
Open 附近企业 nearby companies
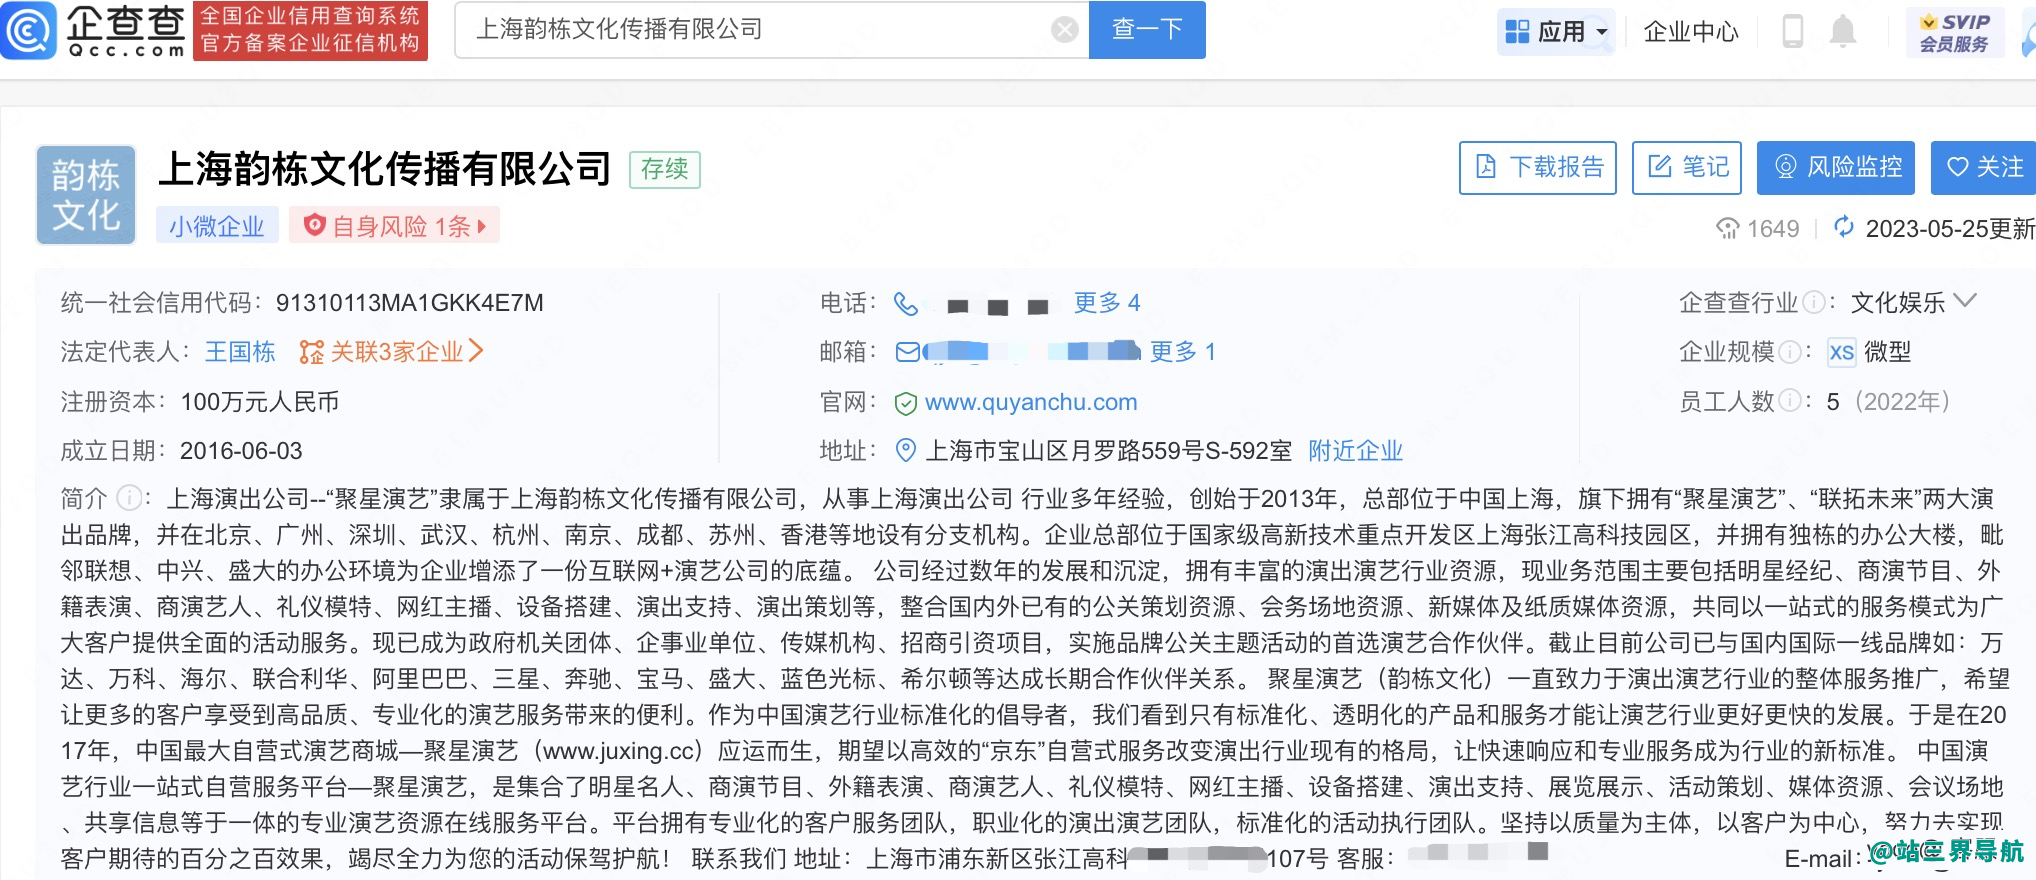(1356, 451)
